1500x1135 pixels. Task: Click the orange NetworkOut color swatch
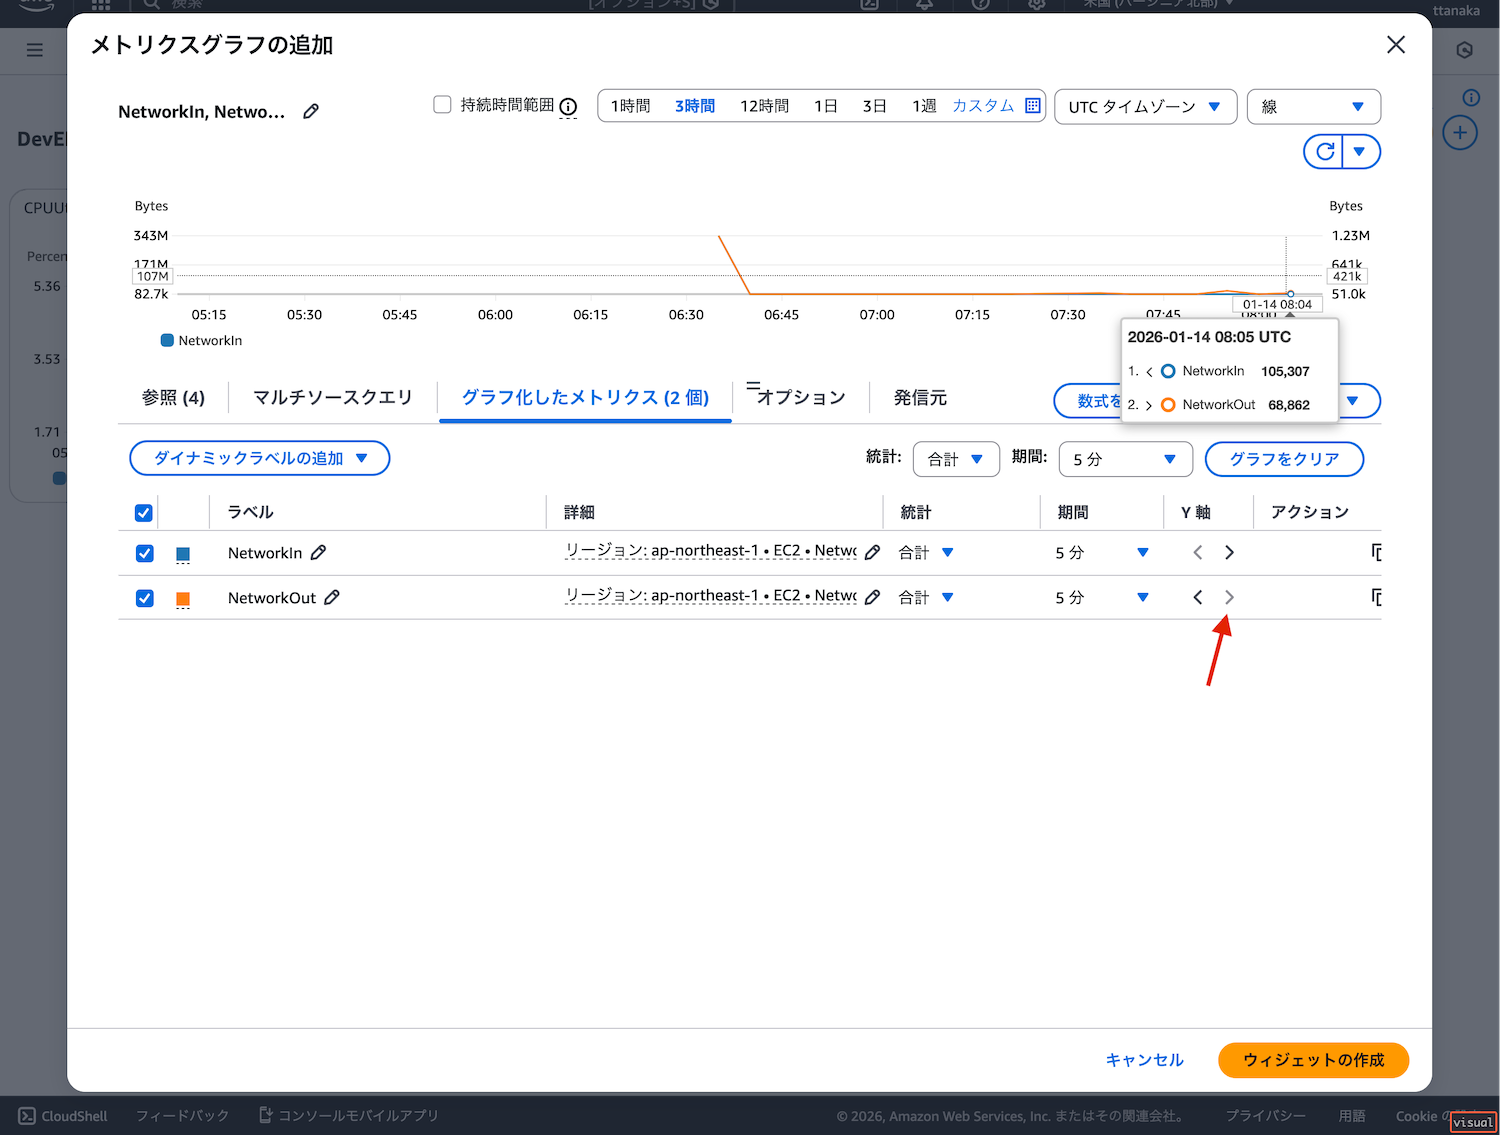coord(183,599)
